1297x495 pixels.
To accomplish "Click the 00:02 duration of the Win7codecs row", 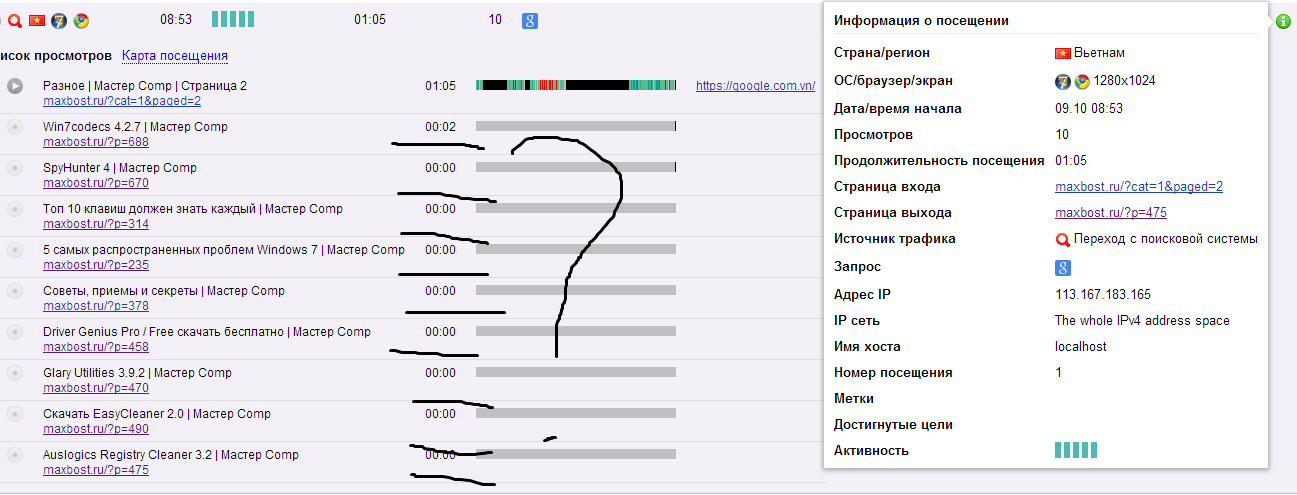I will point(440,127).
